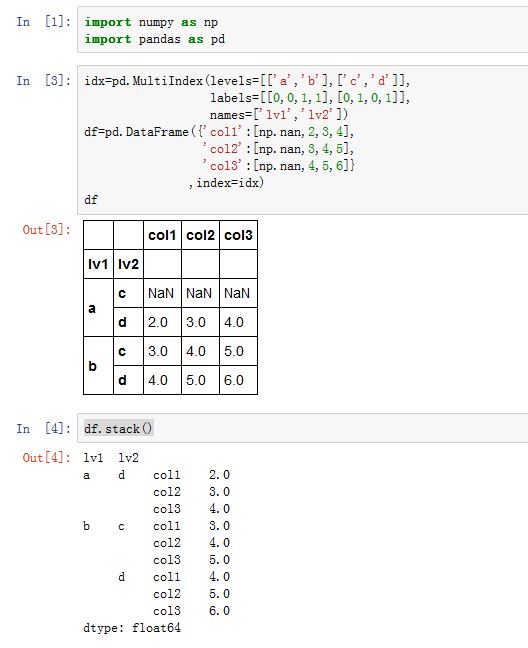Screen dimensions: 528x648
Task: Click index label 'a' in the table
Action: [x=98, y=308]
